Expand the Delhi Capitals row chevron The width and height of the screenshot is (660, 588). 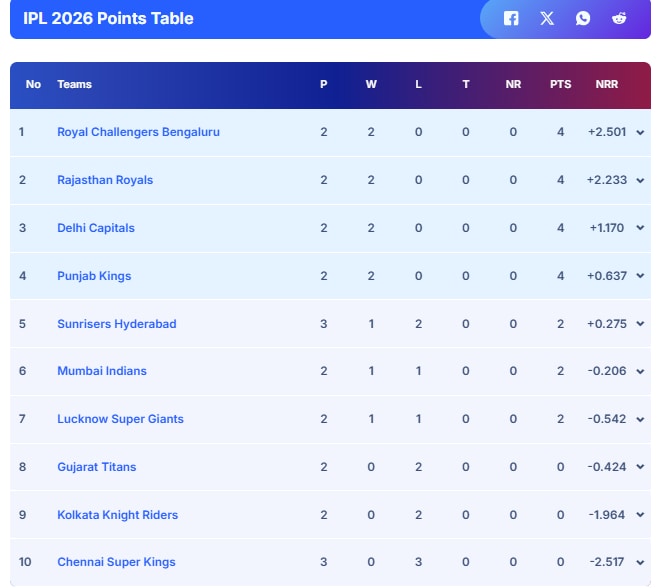pyautogui.click(x=640, y=229)
